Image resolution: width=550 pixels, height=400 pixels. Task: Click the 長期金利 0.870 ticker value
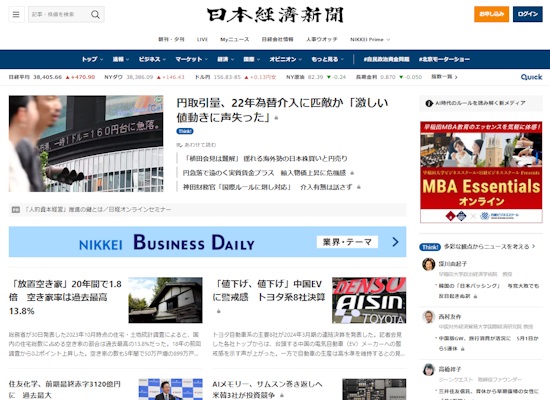388,77
